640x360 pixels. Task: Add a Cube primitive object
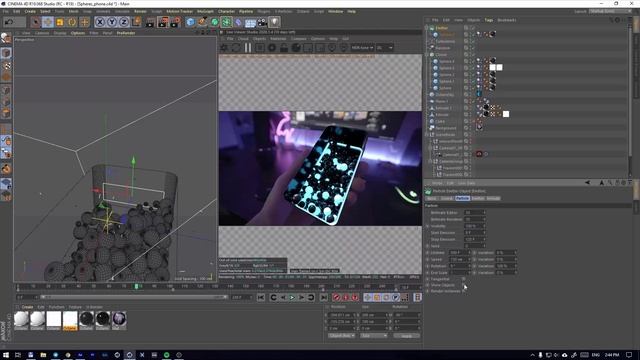tap(190, 22)
